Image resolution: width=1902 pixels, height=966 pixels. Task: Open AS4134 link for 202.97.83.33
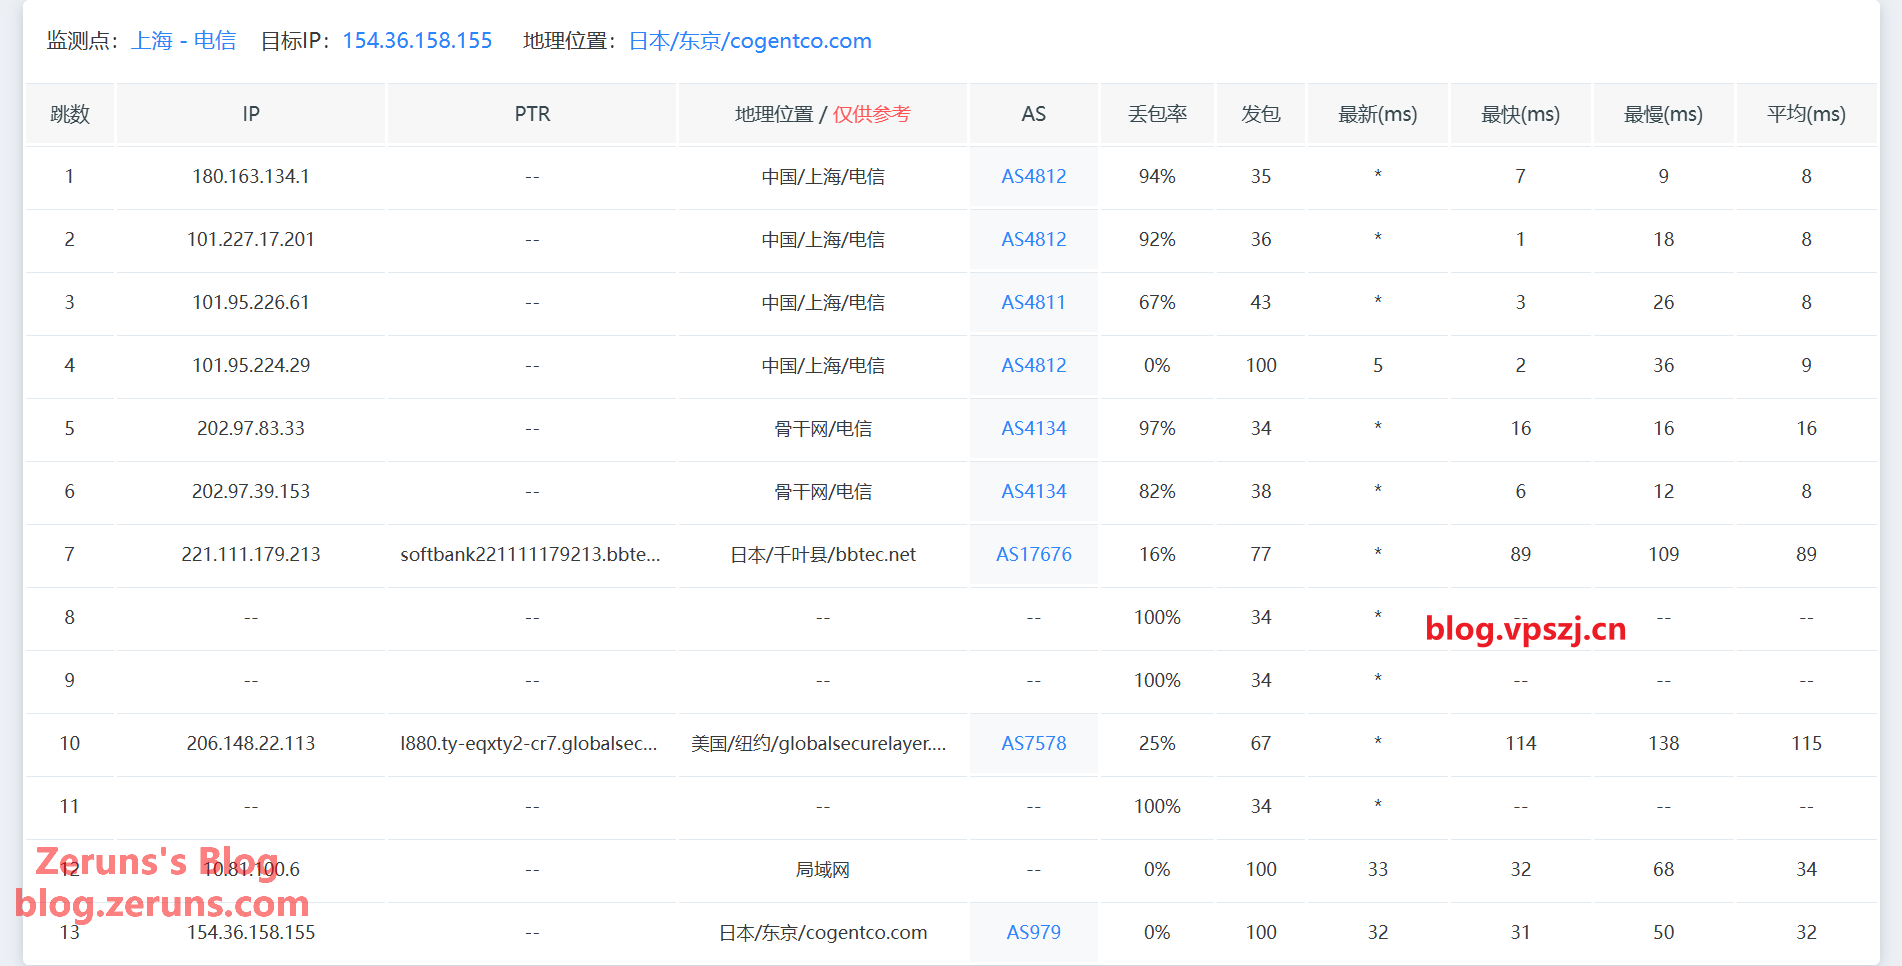pos(1033,429)
